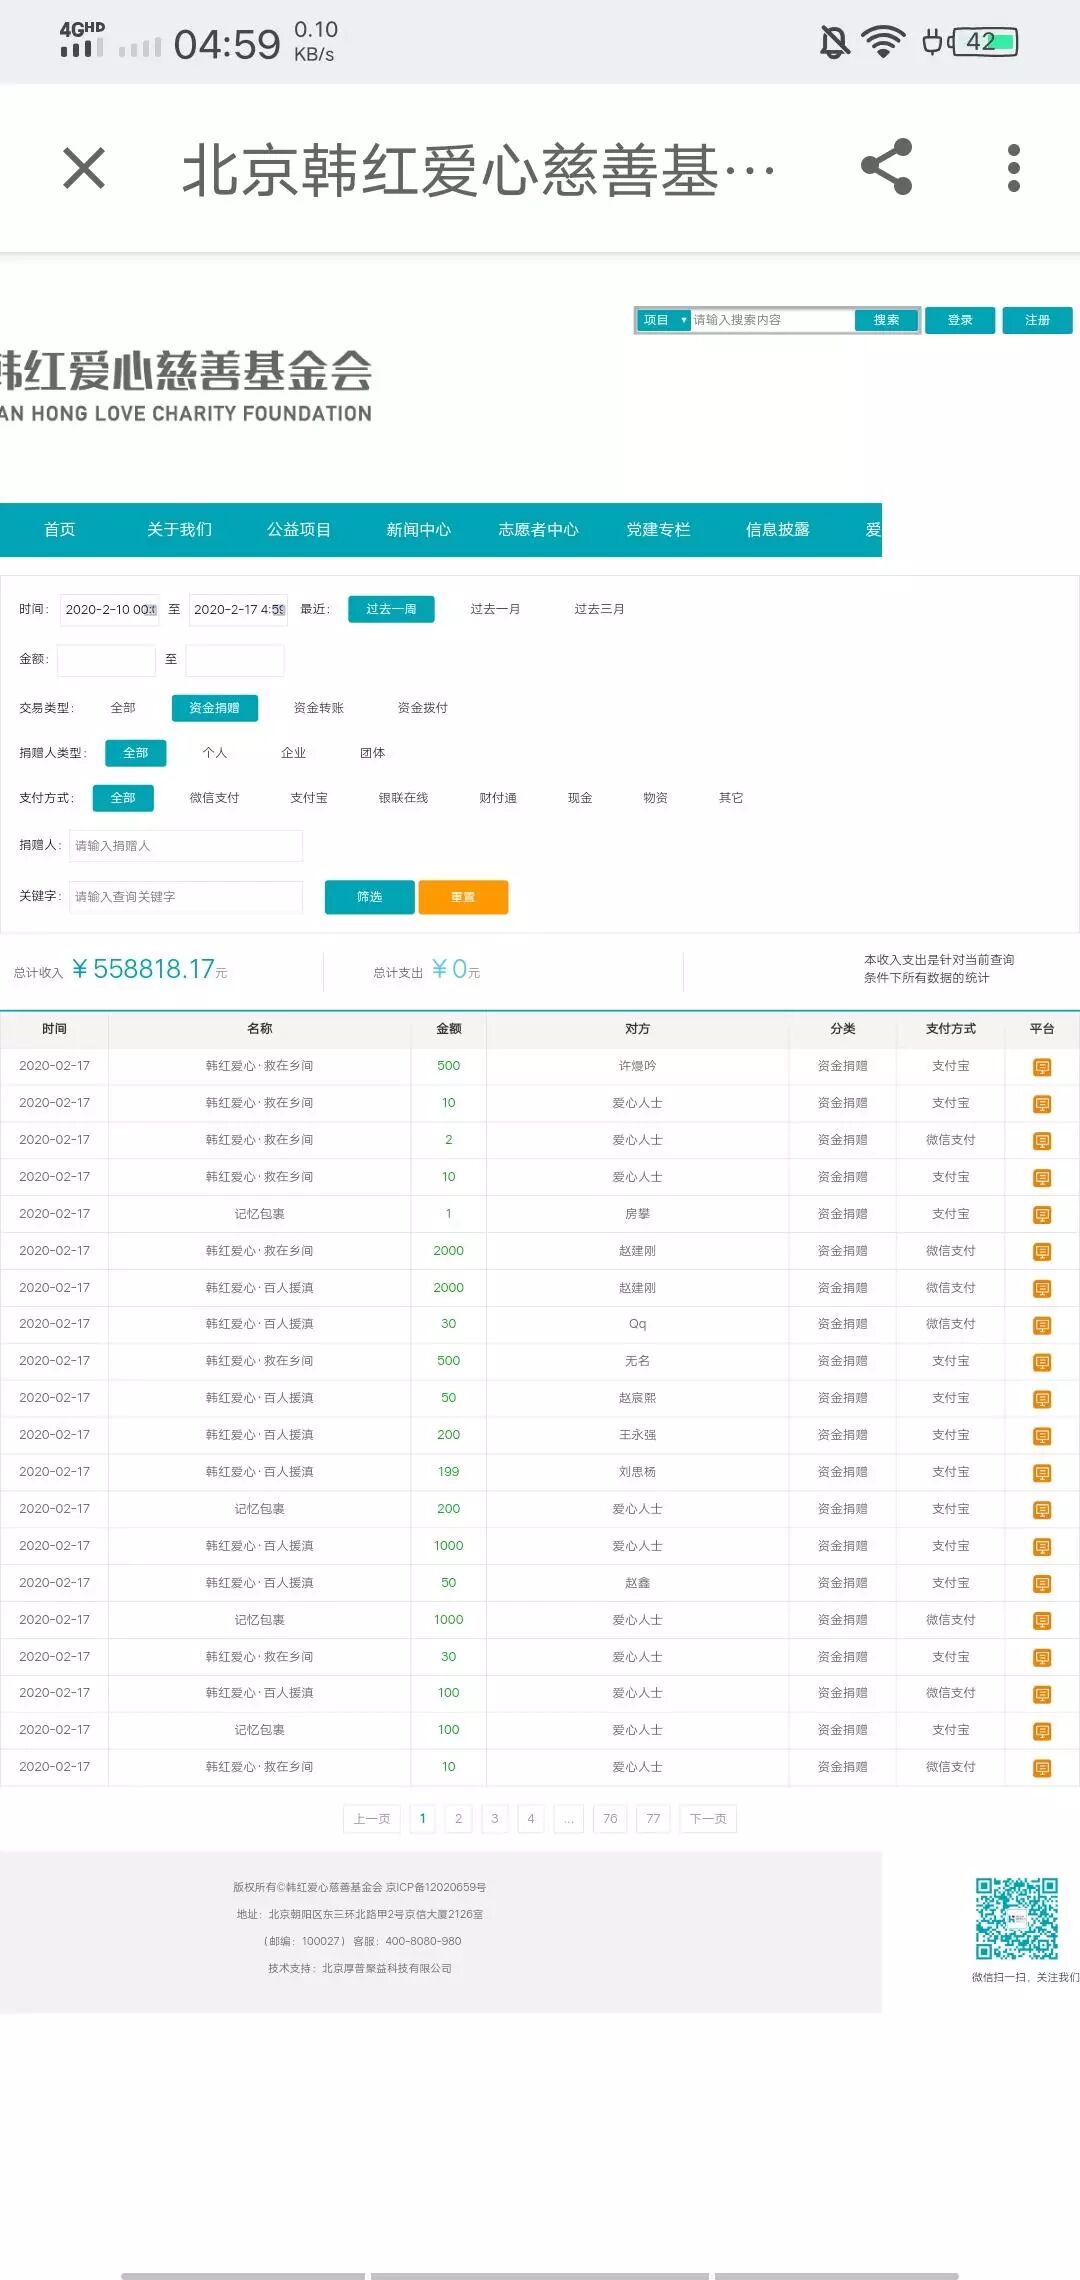1080x2280 pixels.
Task: Click the 捐赠人 donor name input
Action: click(186, 846)
